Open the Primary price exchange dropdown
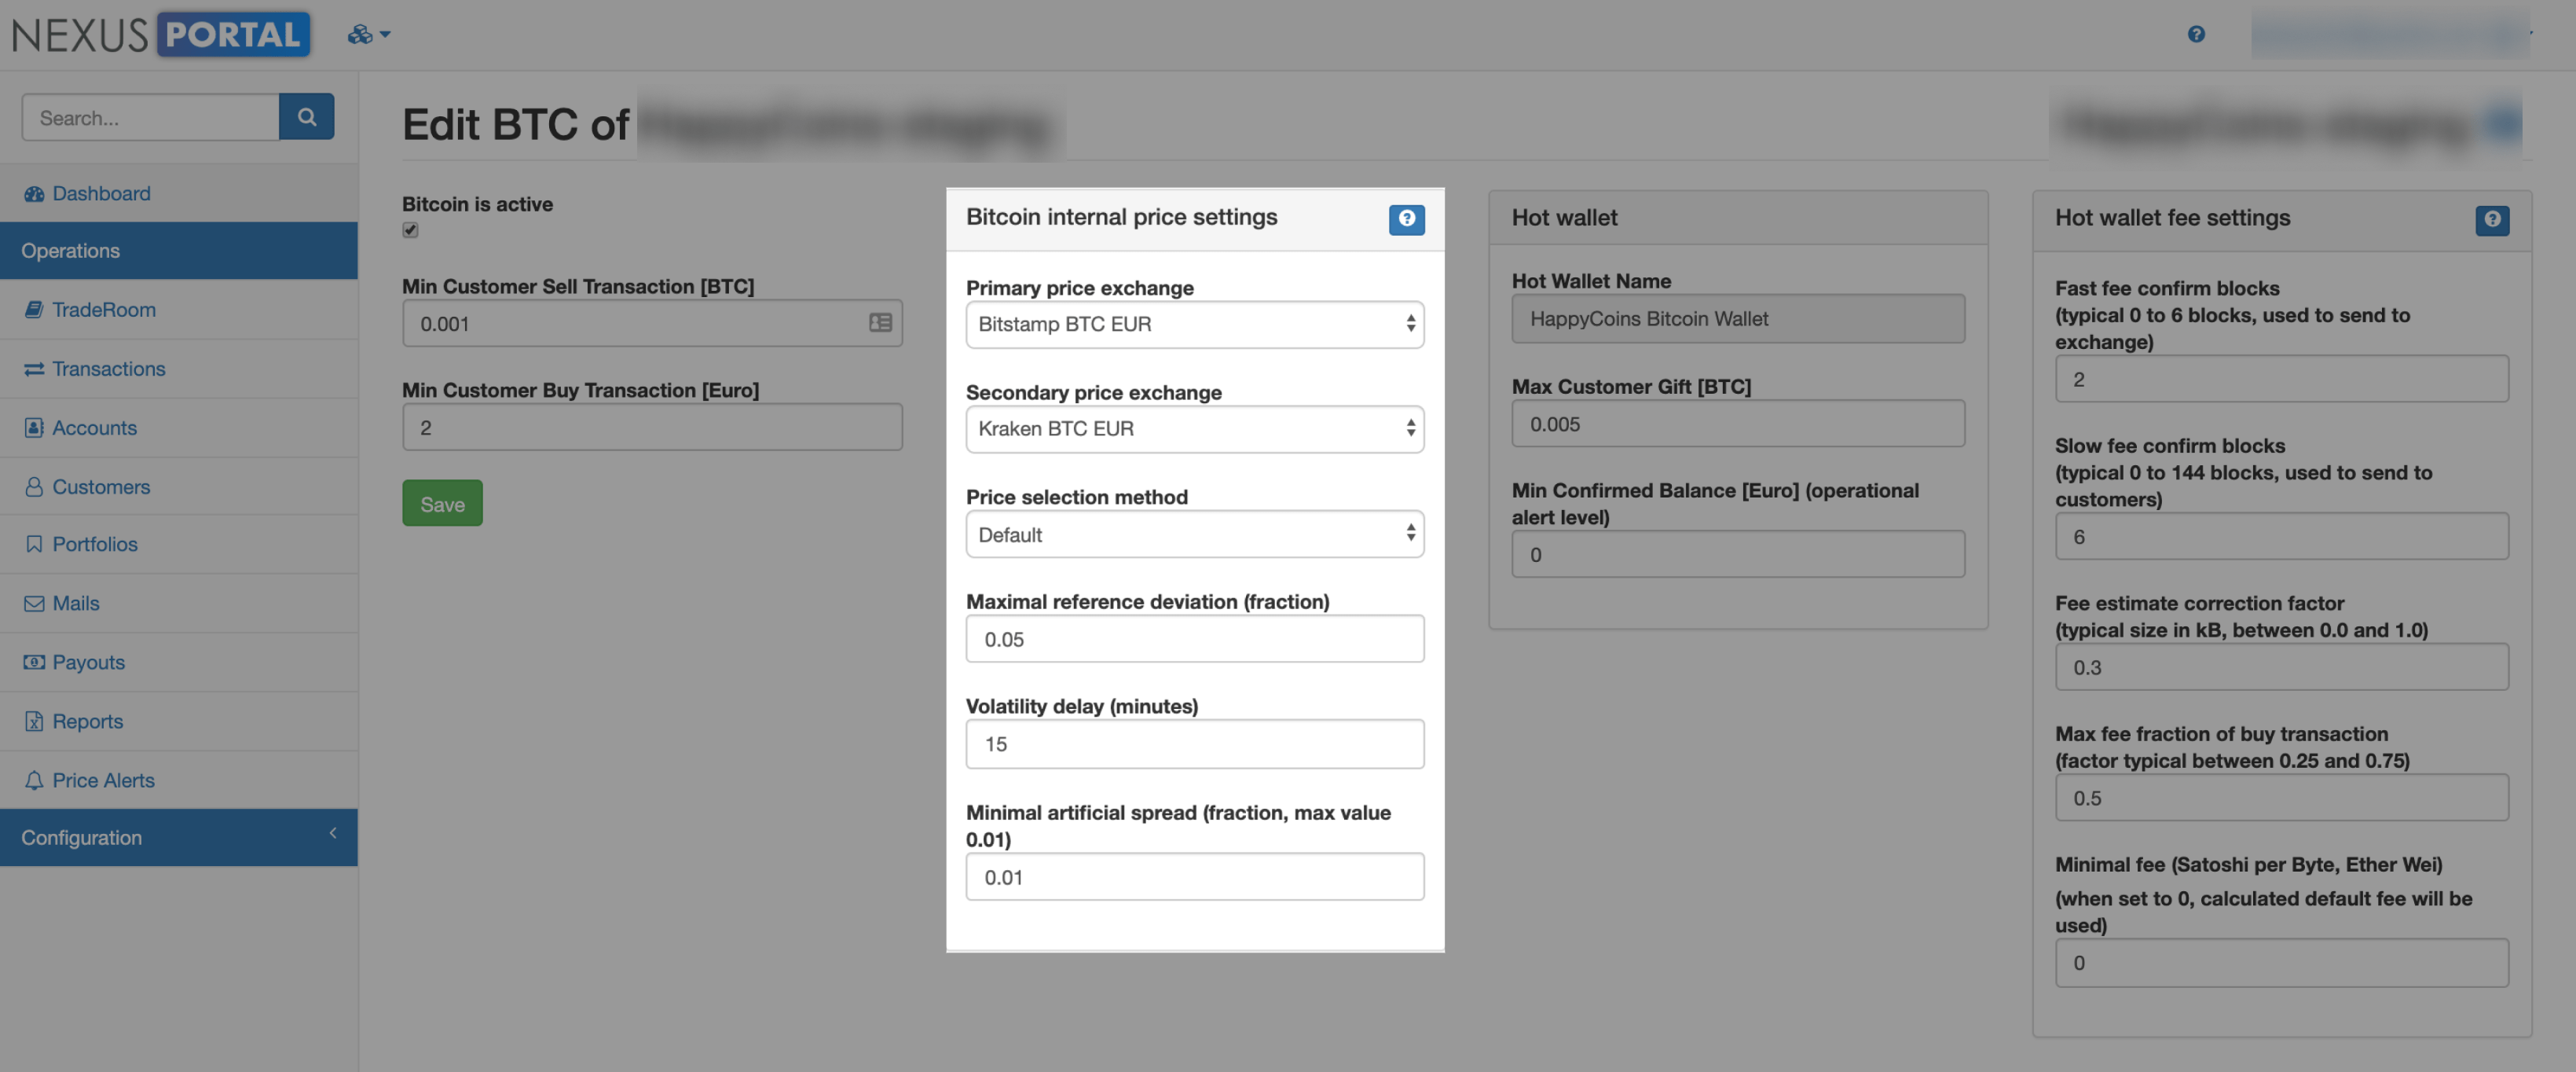 tap(1194, 324)
